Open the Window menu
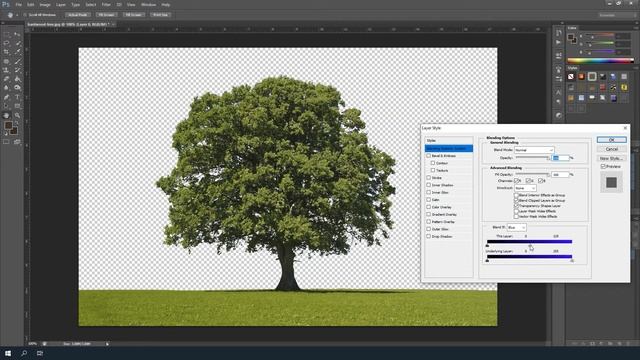This screenshot has height=360, width=640. click(x=148, y=4)
